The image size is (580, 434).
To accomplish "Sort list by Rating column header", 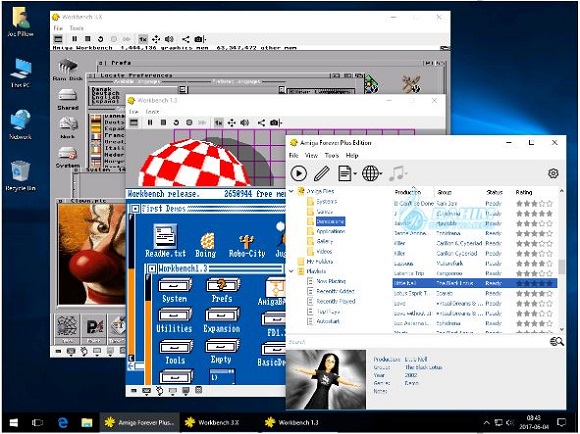I will click(x=524, y=192).
